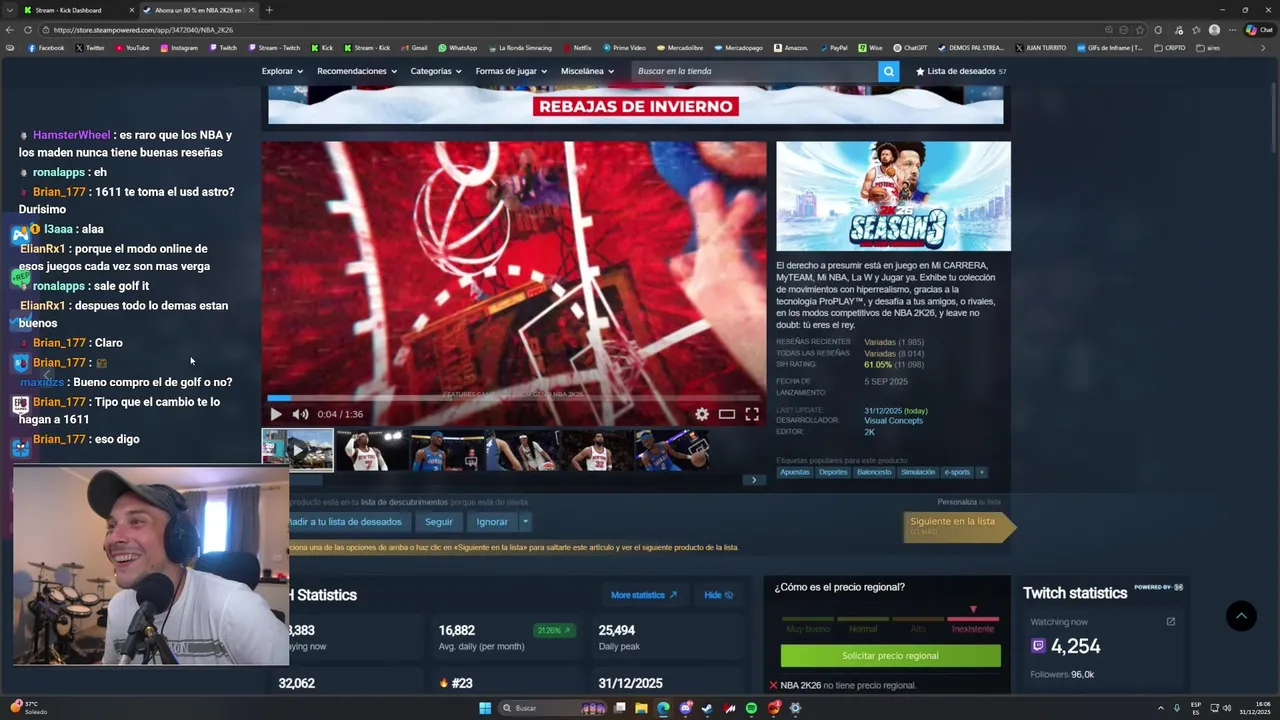Click the scroll-to-top round arrow button
1280x720 pixels.
(1241, 616)
